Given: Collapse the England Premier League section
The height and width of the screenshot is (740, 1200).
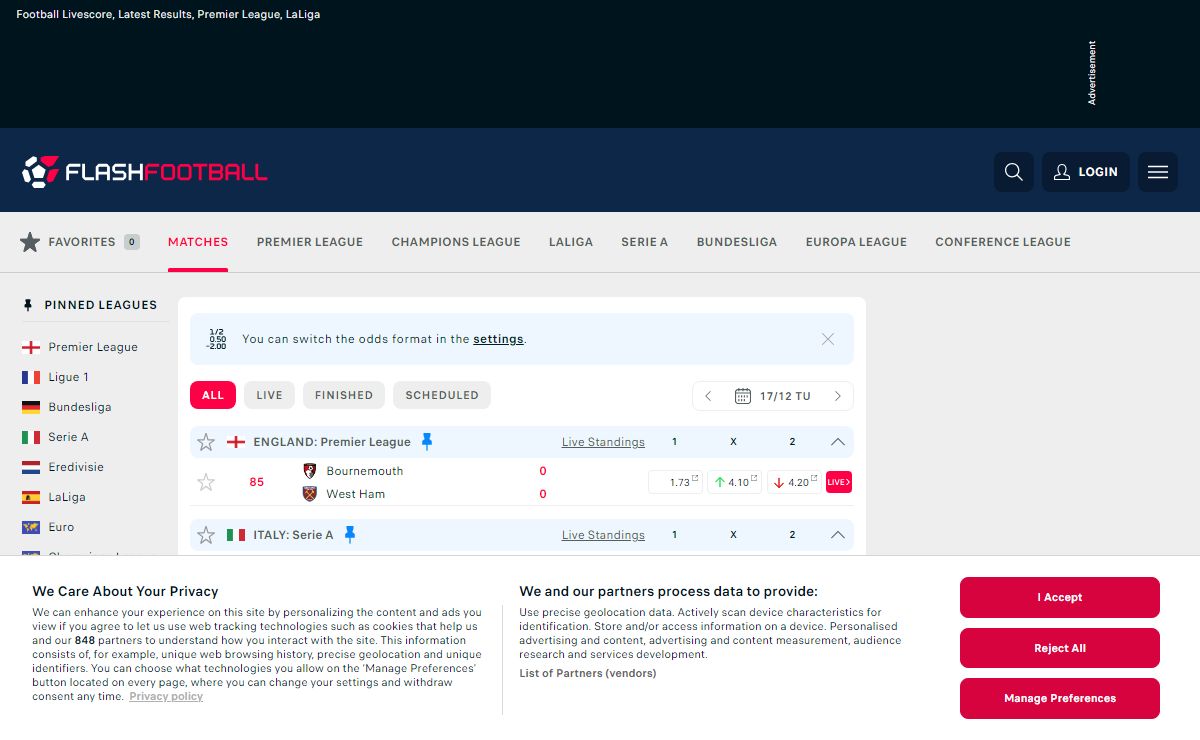Looking at the screenshot, I should click(838, 442).
